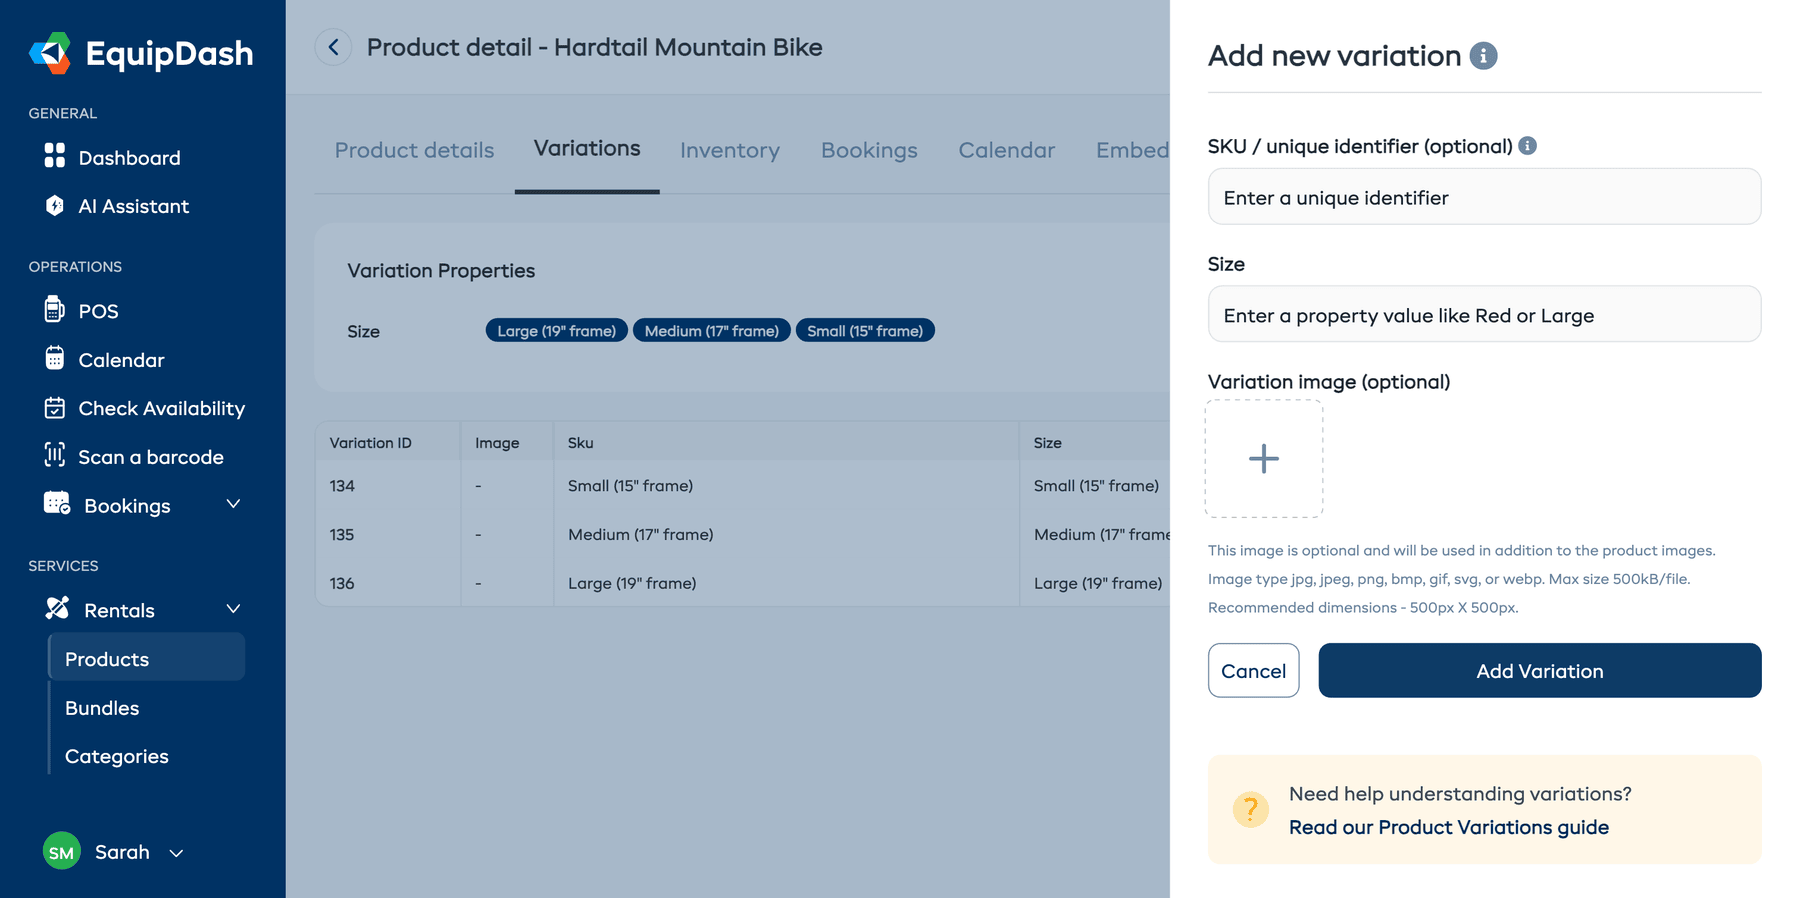Click the AI Assistant hexagon icon

(55, 205)
